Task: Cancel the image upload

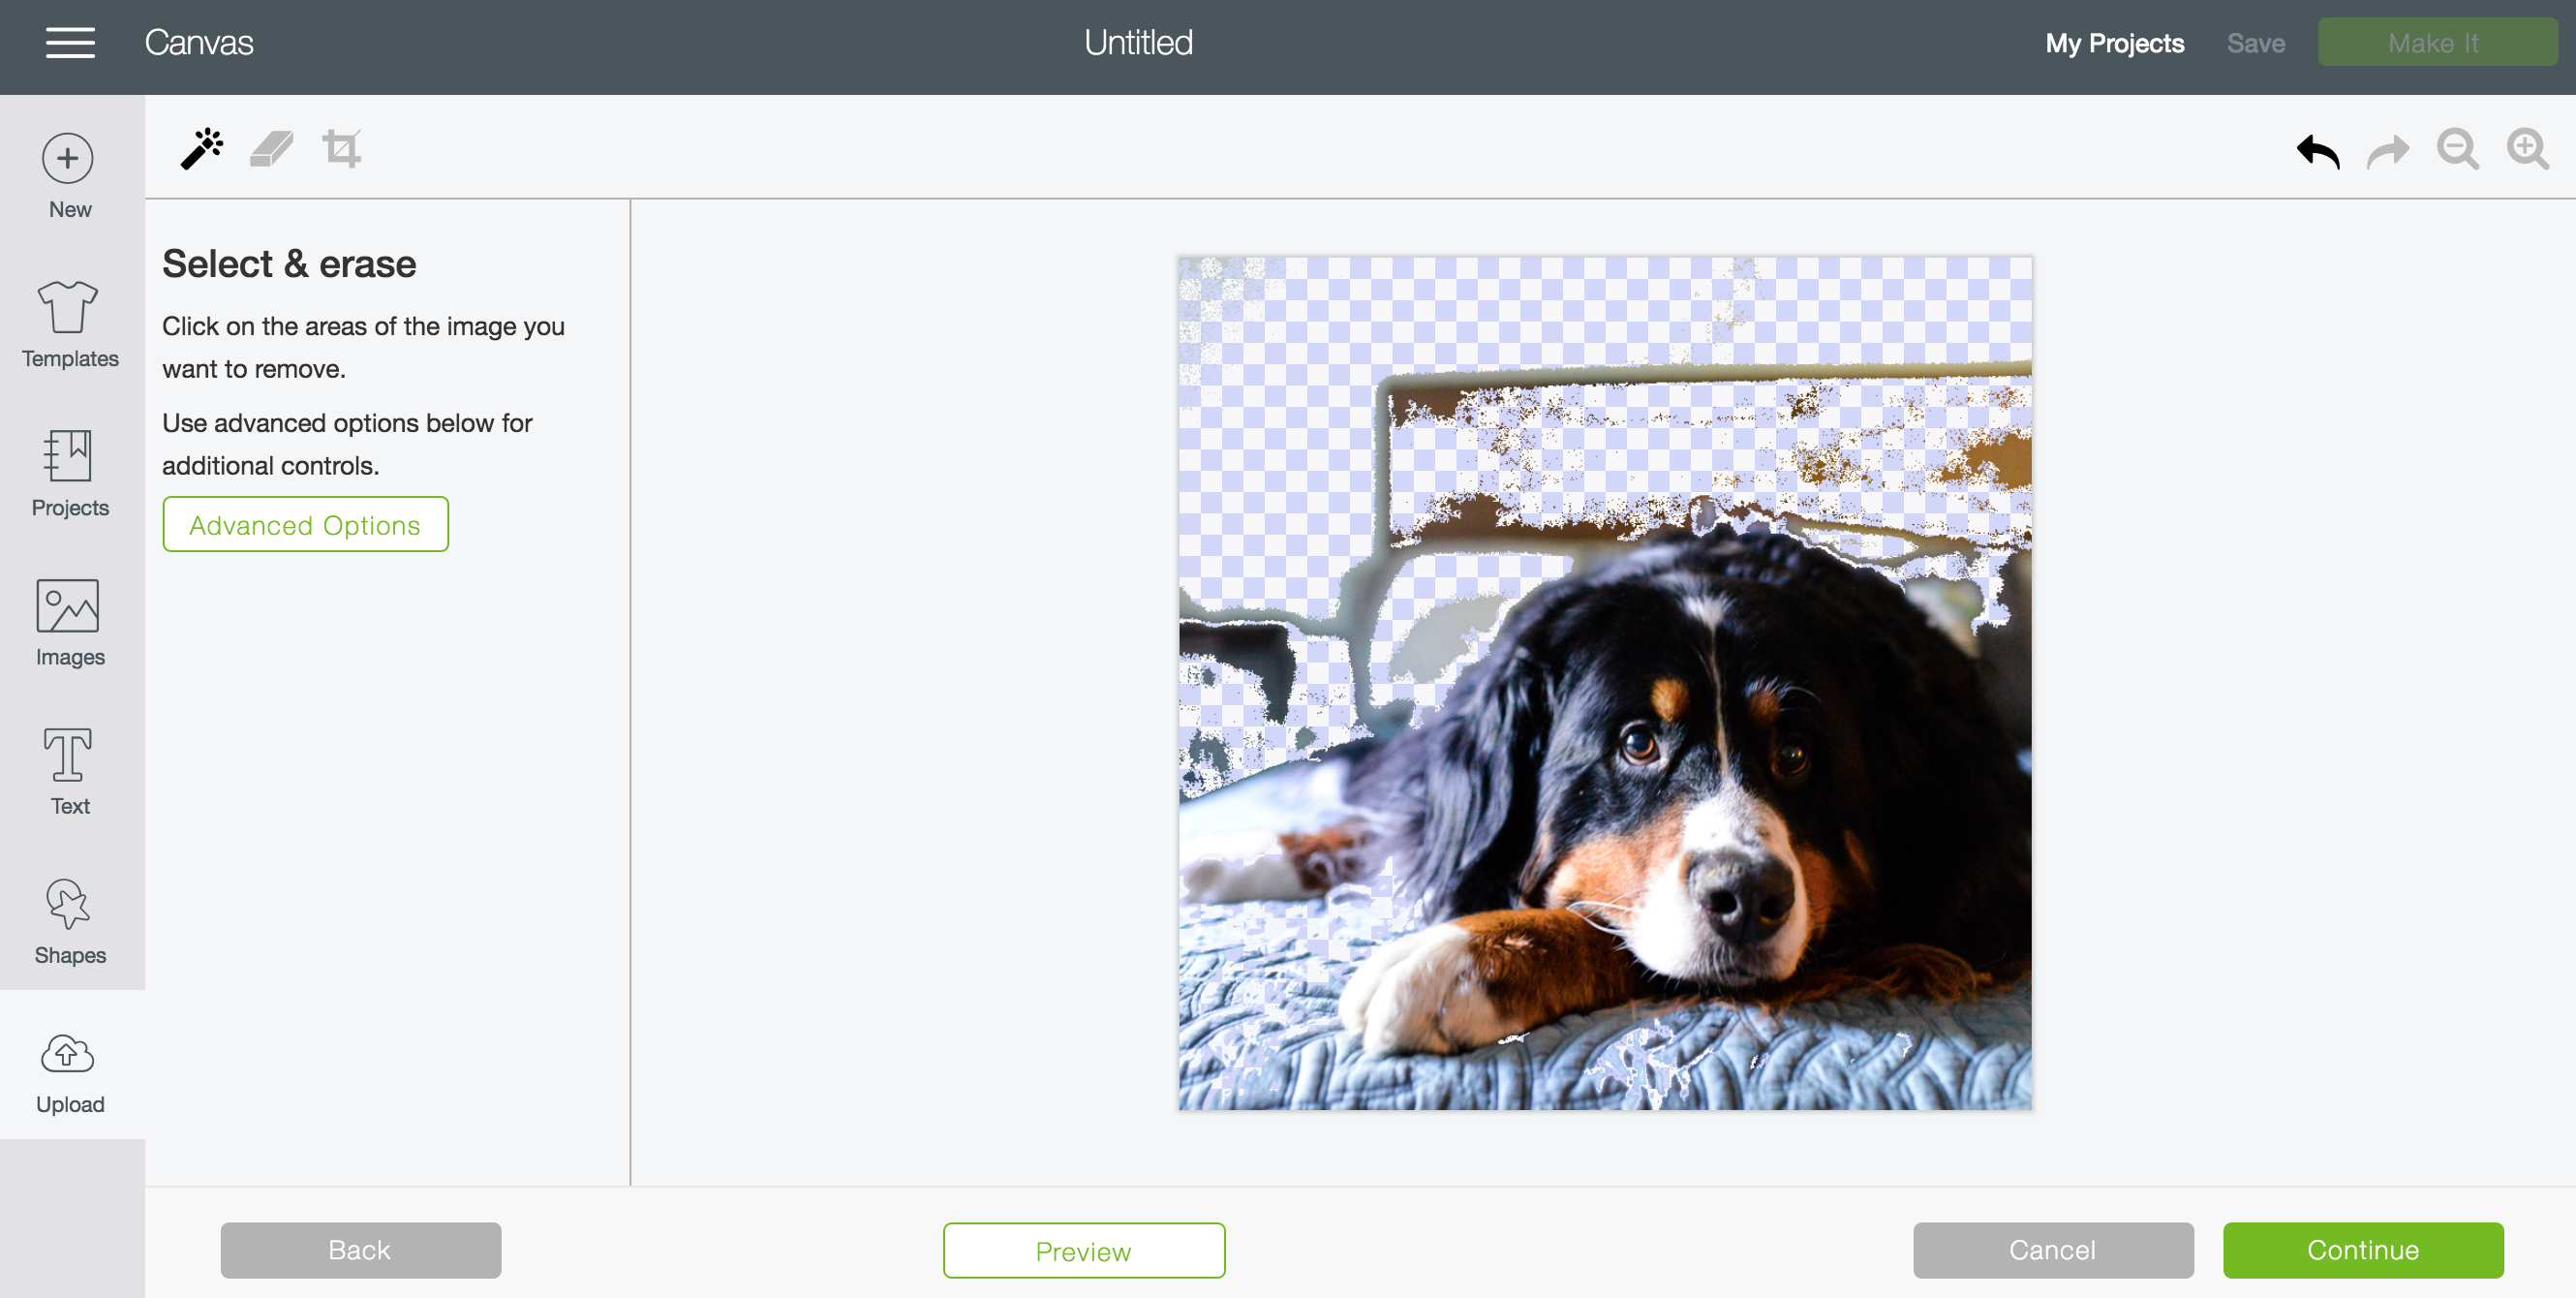Action: click(x=2052, y=1250)
